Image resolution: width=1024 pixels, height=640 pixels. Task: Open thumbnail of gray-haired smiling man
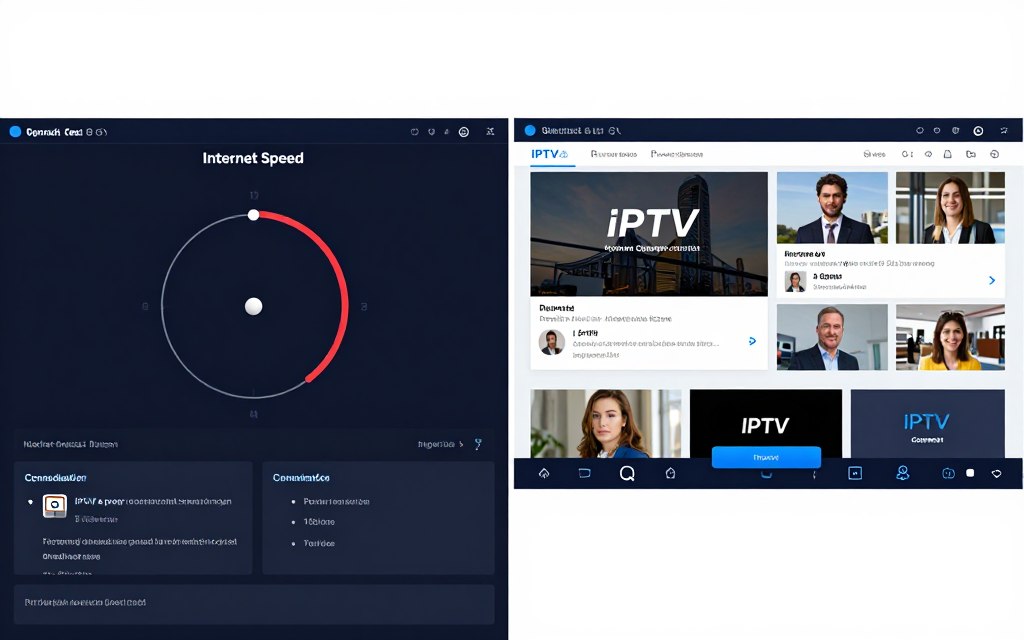coord(832,337)
